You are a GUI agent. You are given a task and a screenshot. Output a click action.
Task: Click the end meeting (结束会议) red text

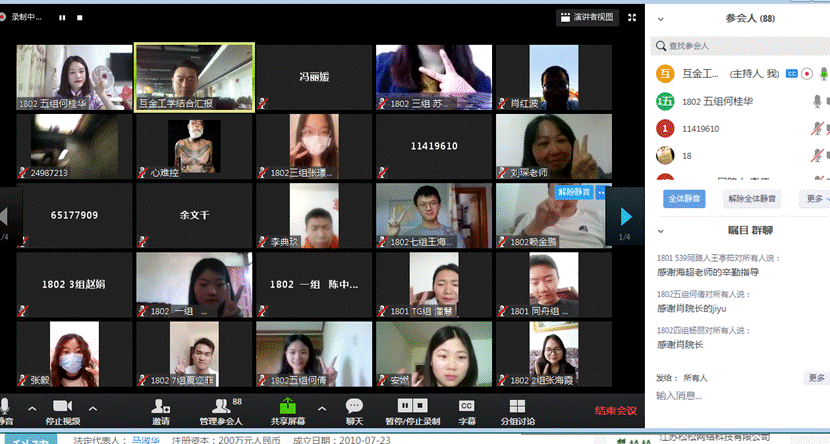615,410
